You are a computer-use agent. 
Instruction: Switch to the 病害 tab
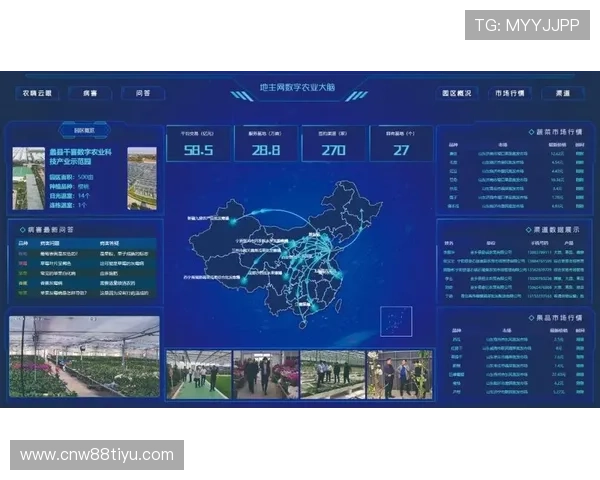[x=91, y=93]
